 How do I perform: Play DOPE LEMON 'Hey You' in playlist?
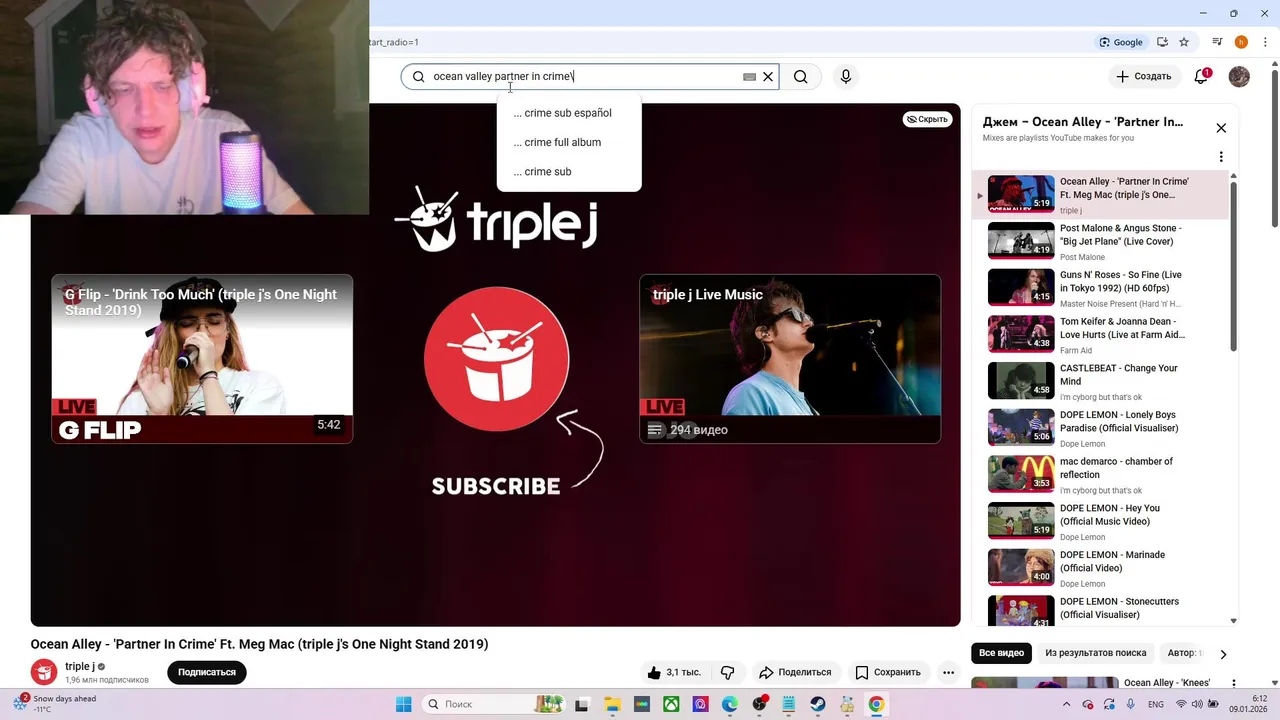[1100, 521]
